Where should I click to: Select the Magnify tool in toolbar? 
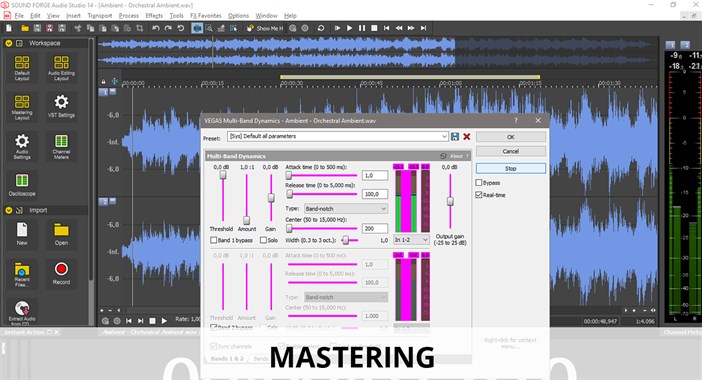[209, 28]
